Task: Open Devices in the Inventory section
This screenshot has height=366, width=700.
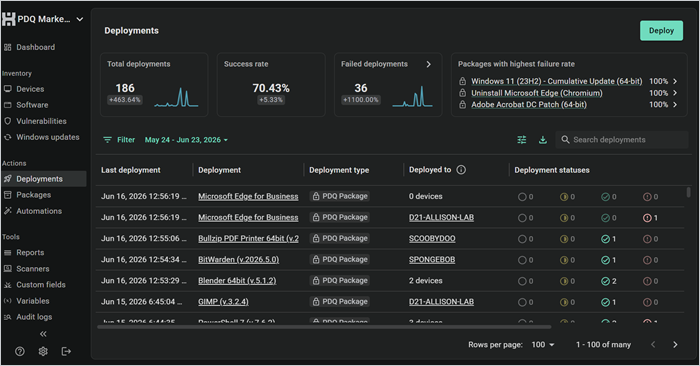Action: coord(30,89)
